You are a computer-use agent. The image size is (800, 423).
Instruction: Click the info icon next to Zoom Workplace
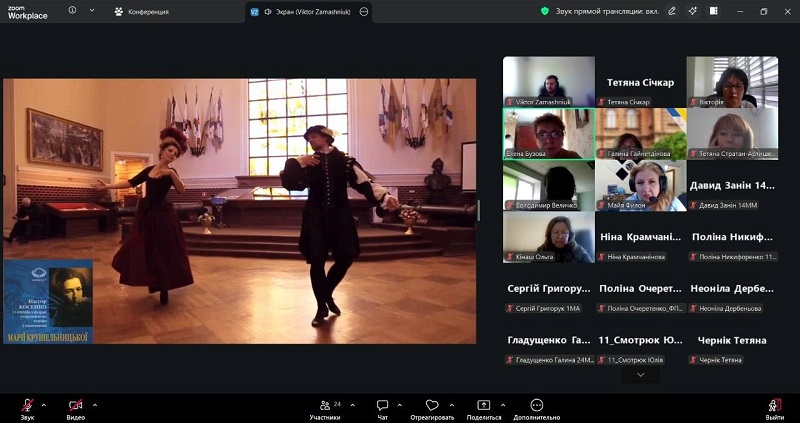[x=72, y=11]
